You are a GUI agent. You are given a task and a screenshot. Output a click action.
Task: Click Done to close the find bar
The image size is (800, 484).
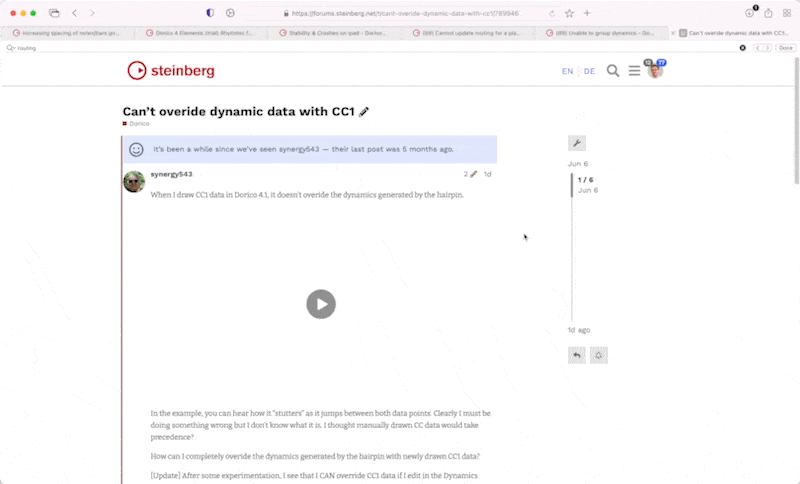pyautogui.click(x=786, y=47)
